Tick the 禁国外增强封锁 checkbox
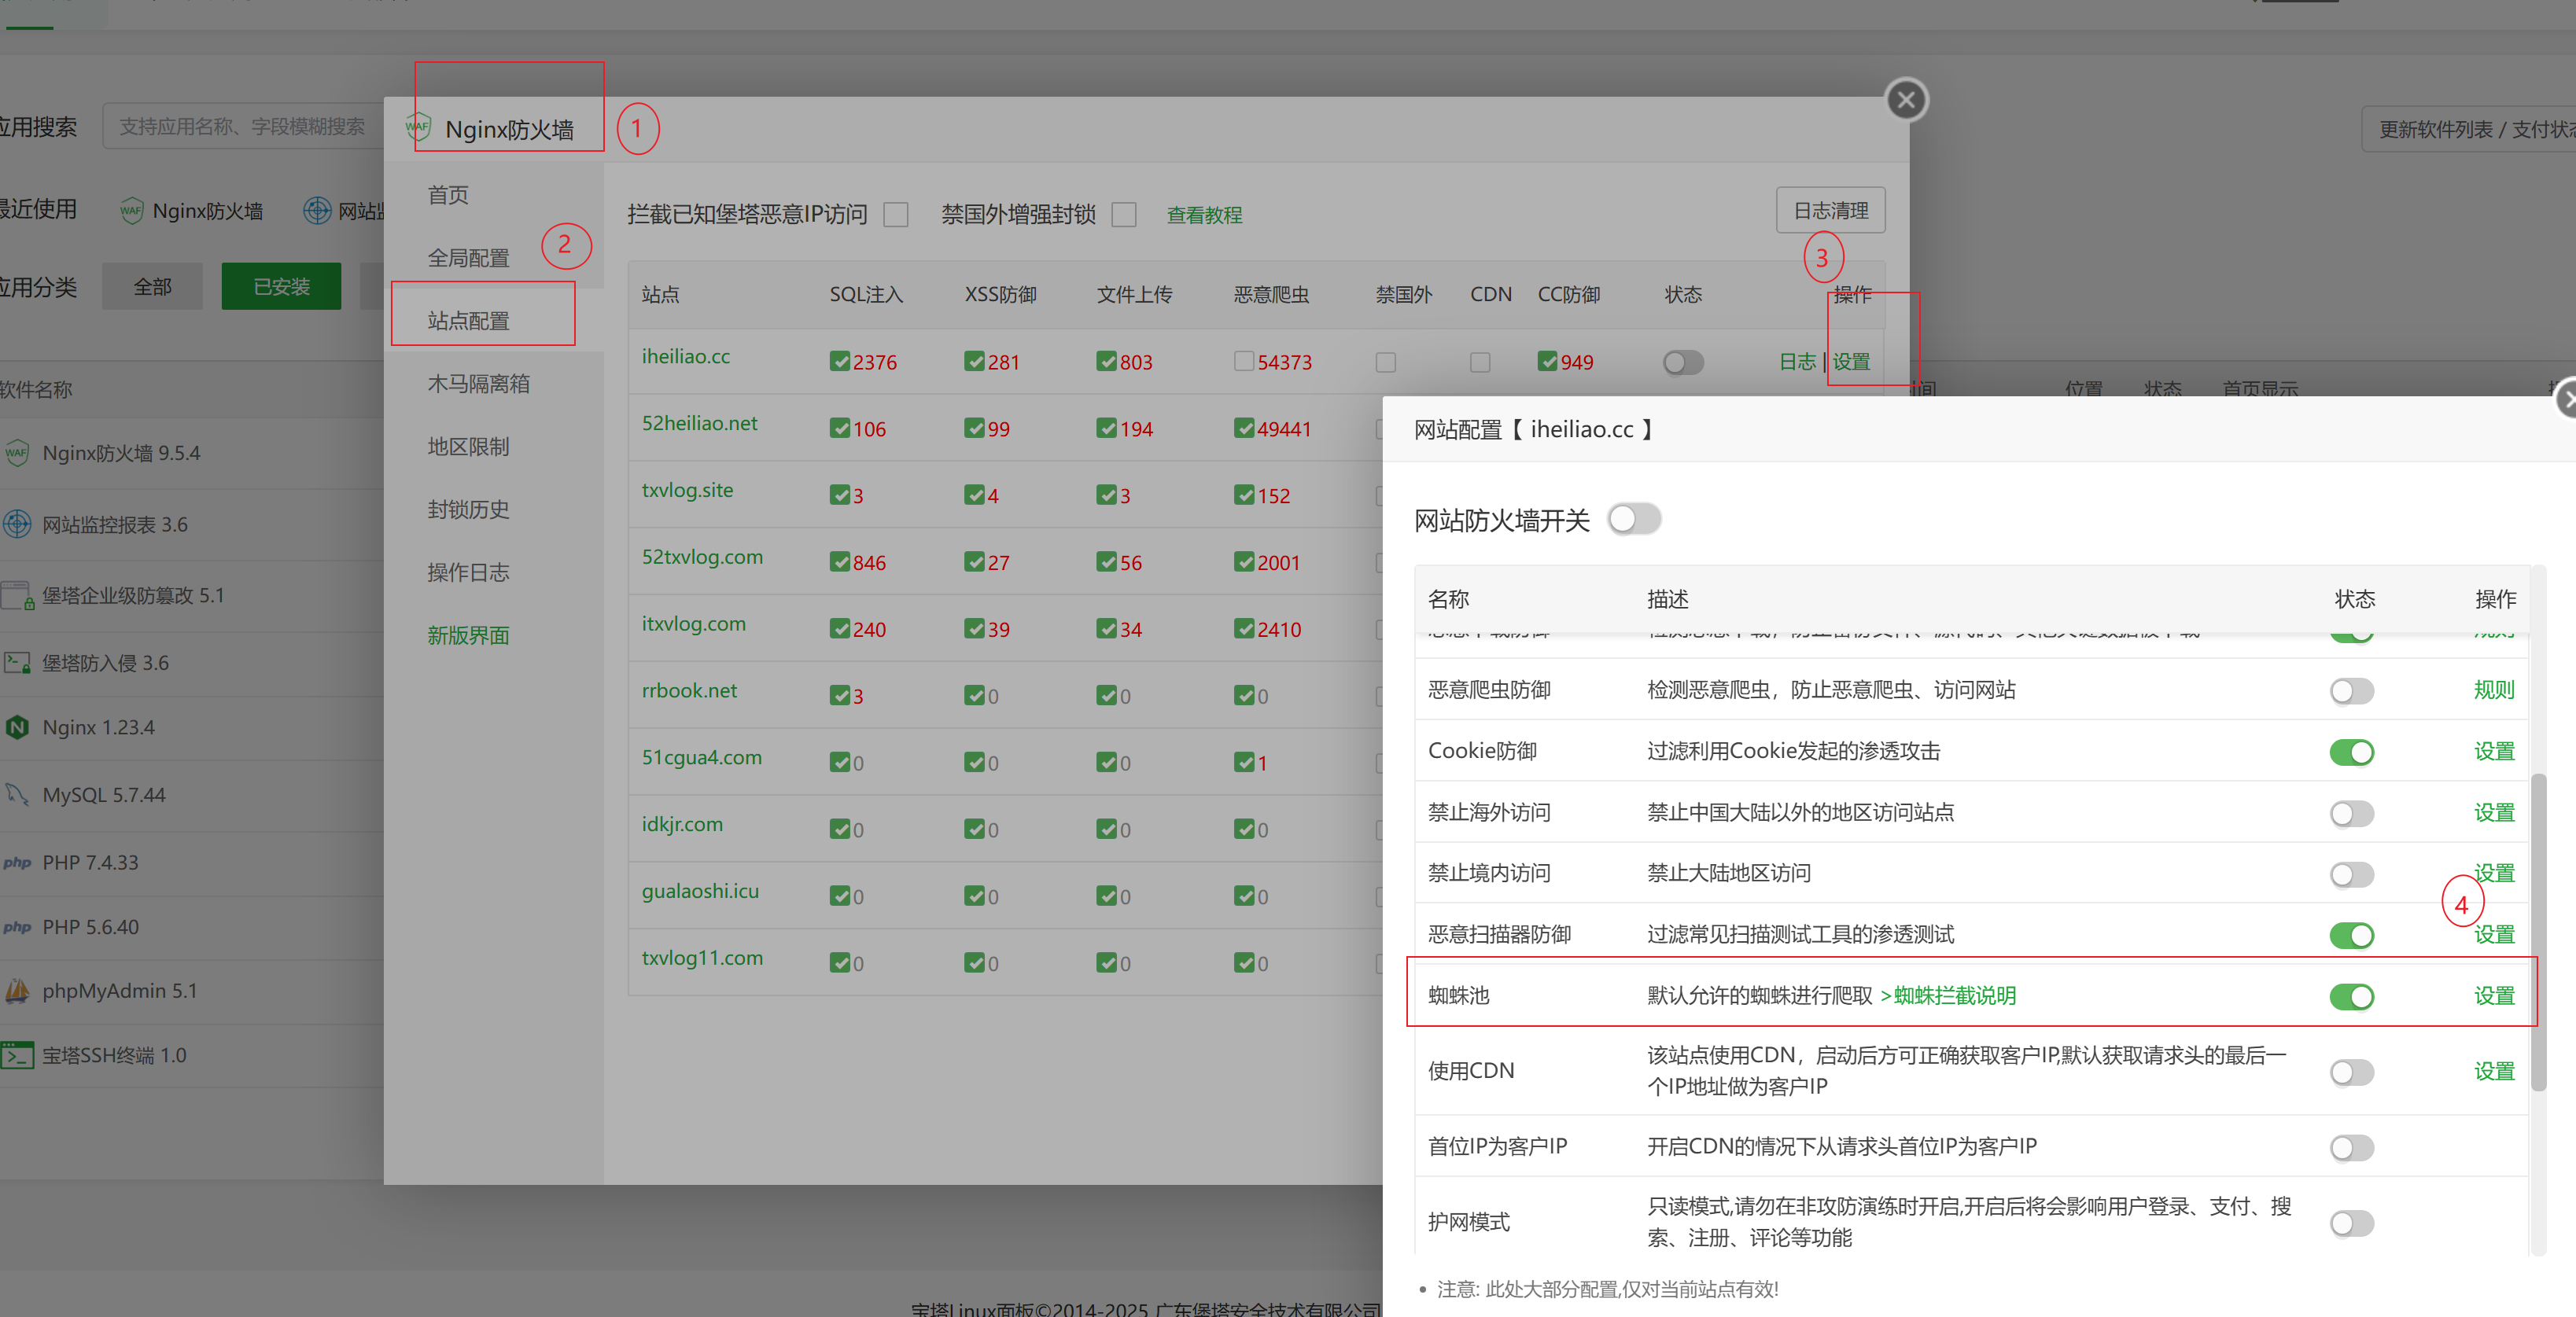This screenshot has width=2576, height=1317. [1124, 215]
